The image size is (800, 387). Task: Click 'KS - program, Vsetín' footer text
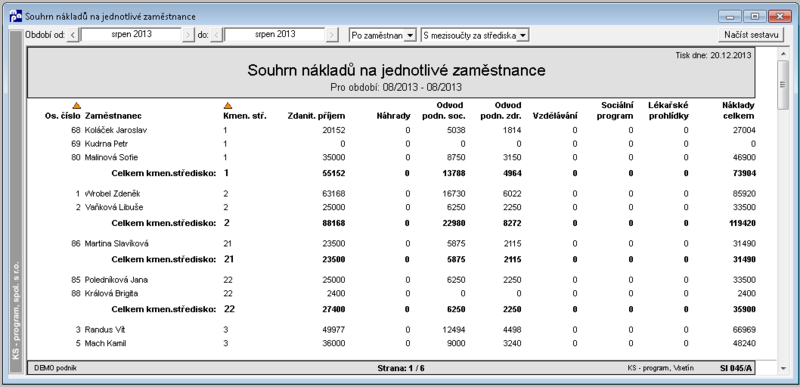tap(660, 368)
